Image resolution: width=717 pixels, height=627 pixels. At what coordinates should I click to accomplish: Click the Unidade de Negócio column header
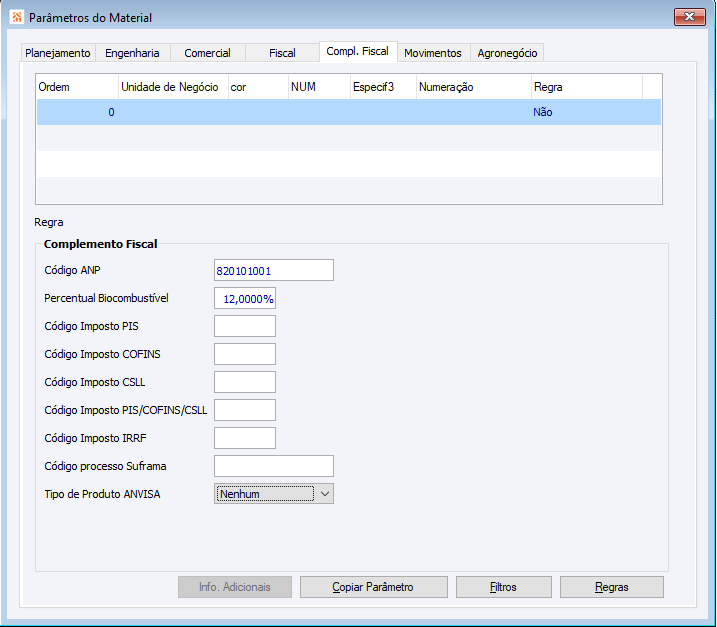pyautogui.click(x=173, y=87)
